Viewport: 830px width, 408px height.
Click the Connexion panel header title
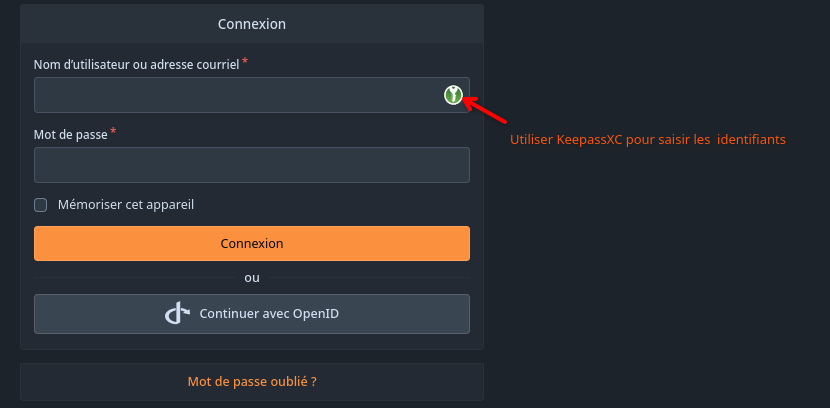tap(252, 24)
